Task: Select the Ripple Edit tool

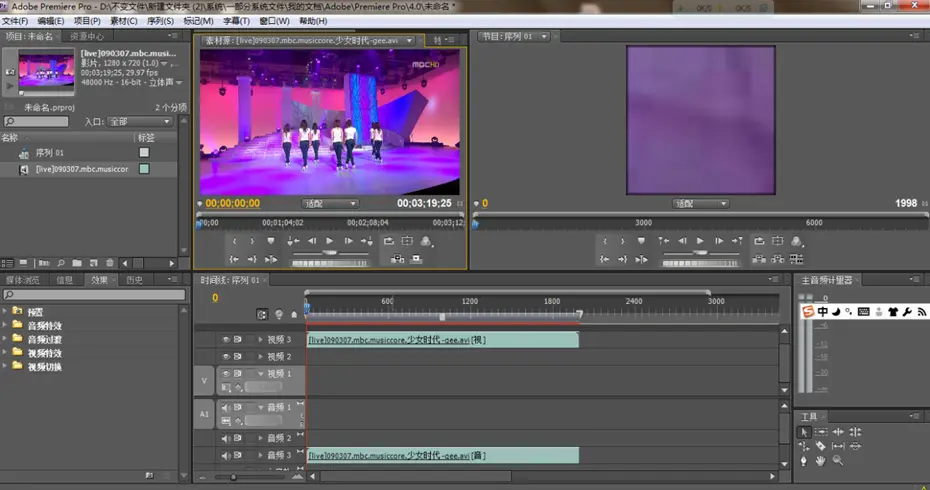Action: click(838, 432)
